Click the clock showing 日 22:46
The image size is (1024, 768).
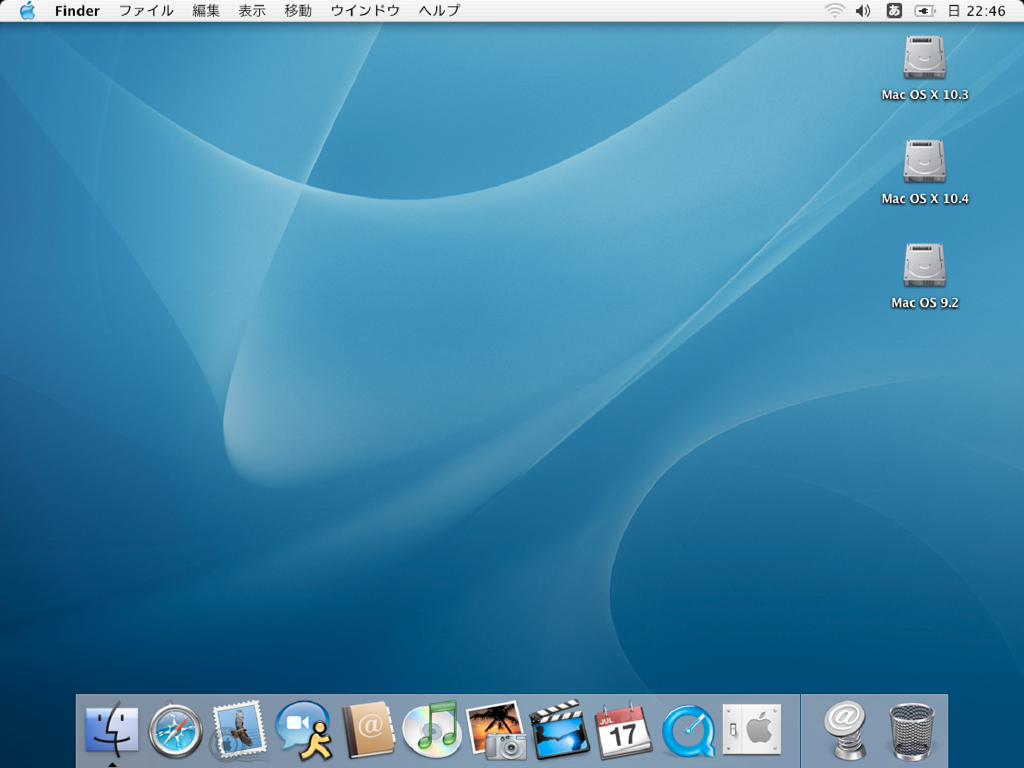[x=976, y=10]
